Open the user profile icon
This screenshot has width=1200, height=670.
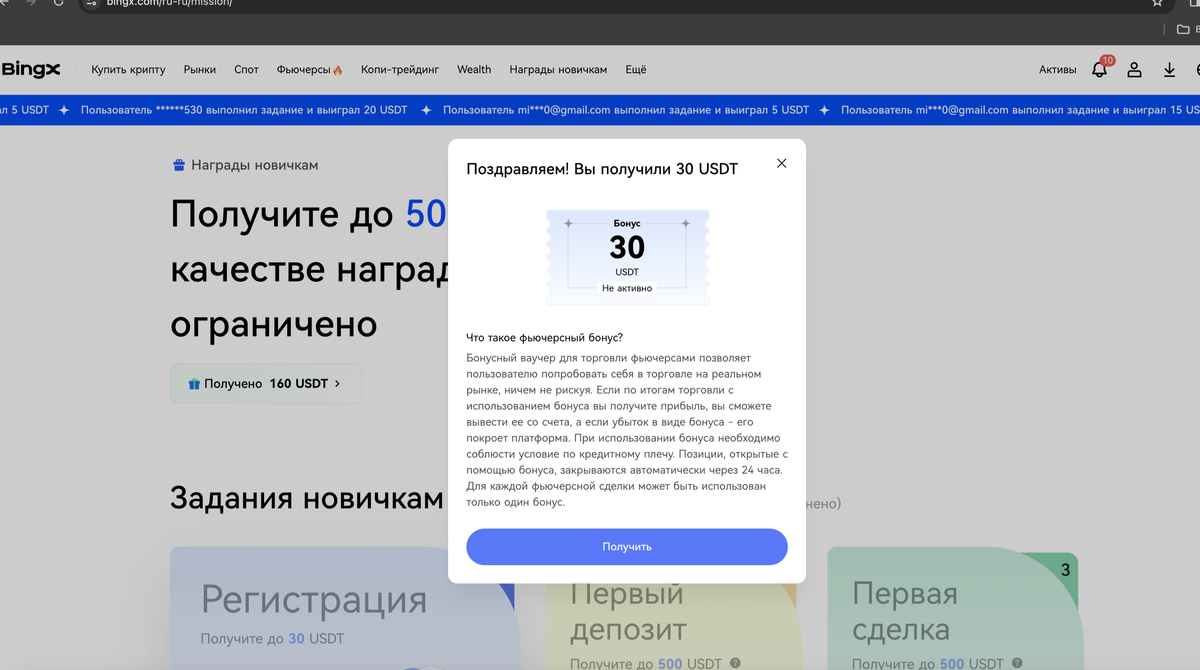click(x=1135, y=70)
